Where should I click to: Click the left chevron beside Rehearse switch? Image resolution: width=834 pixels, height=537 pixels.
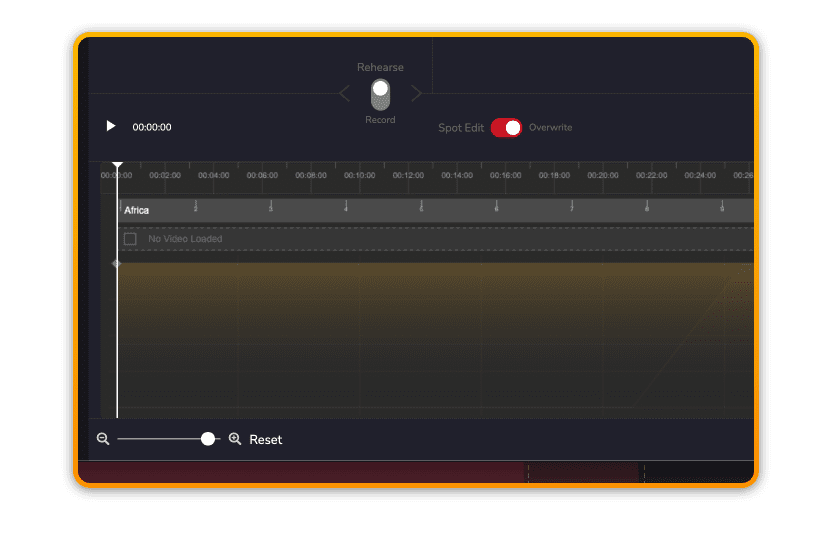345,94
